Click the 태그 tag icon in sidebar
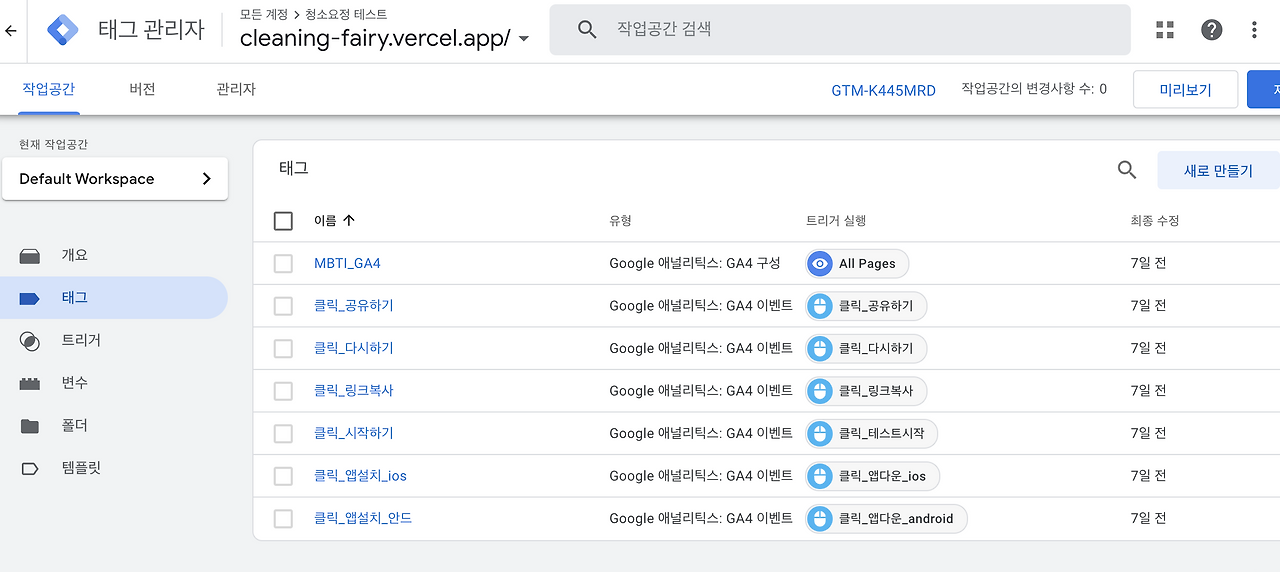 pos(30,298)
